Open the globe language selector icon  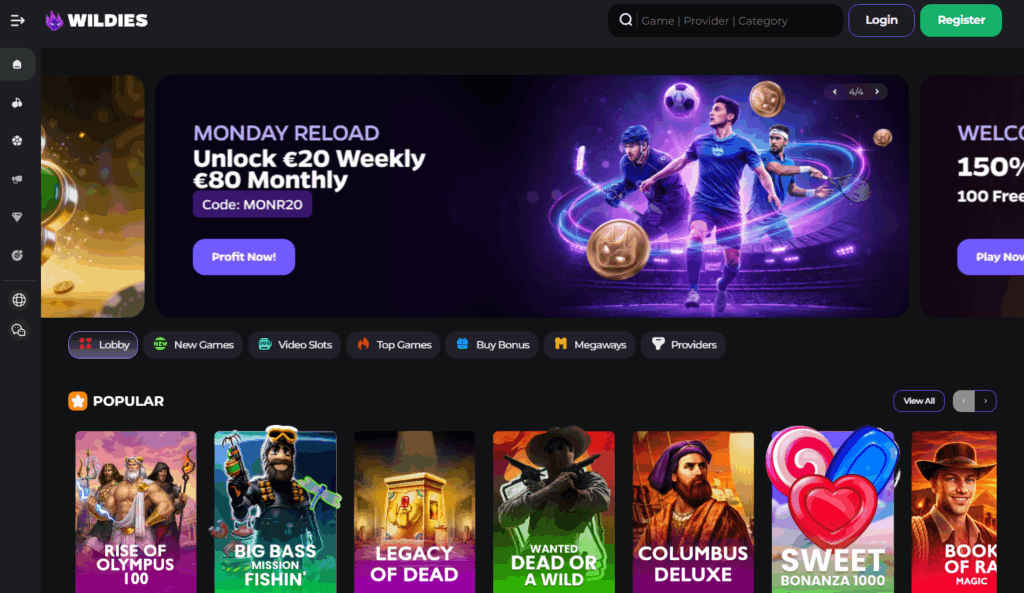pos(19,300)
